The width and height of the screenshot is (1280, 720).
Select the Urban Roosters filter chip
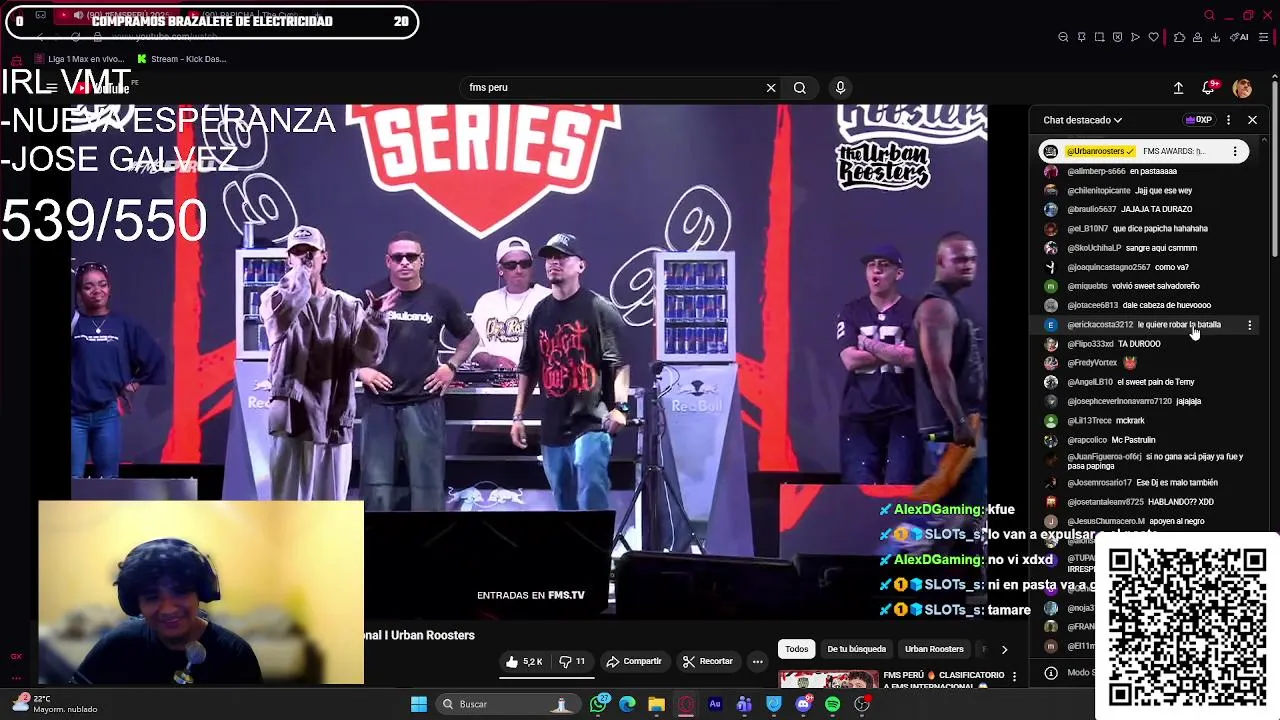point(934,649)
